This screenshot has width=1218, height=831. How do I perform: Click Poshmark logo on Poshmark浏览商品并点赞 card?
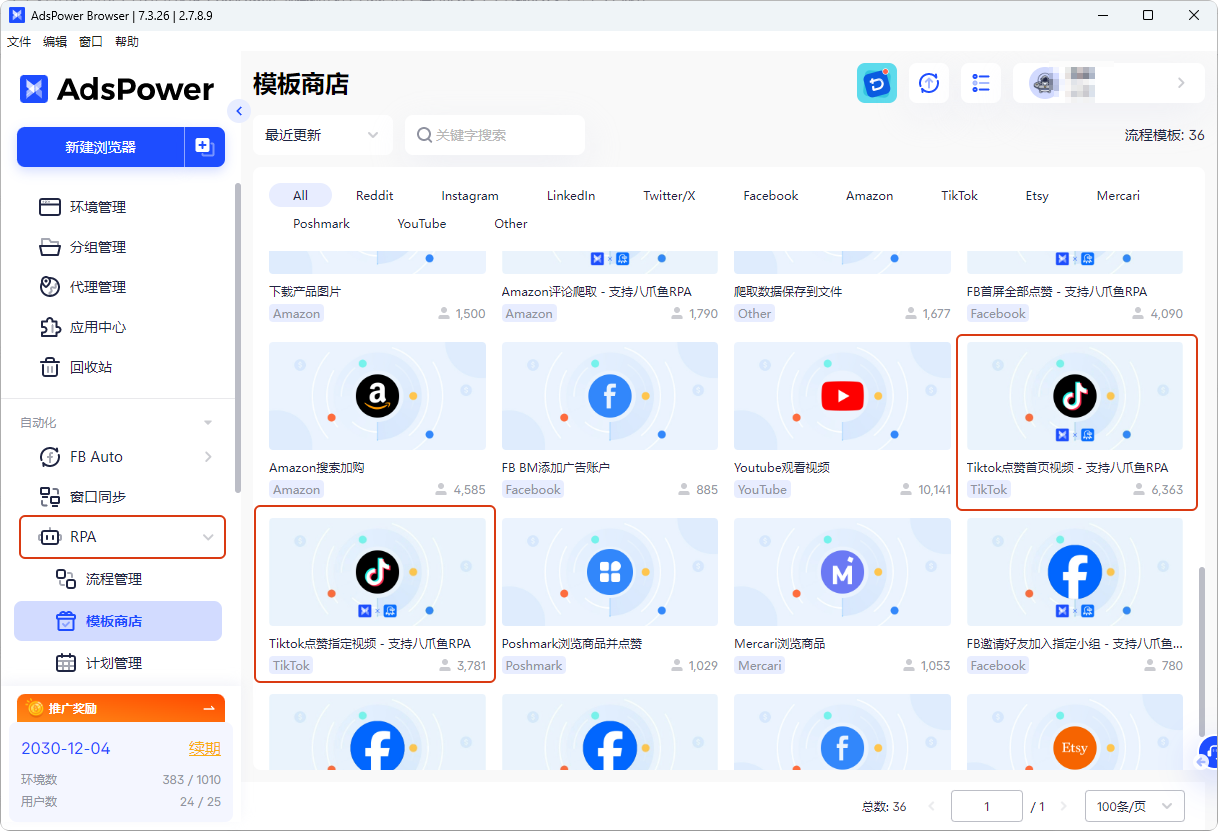pos(610,572)
